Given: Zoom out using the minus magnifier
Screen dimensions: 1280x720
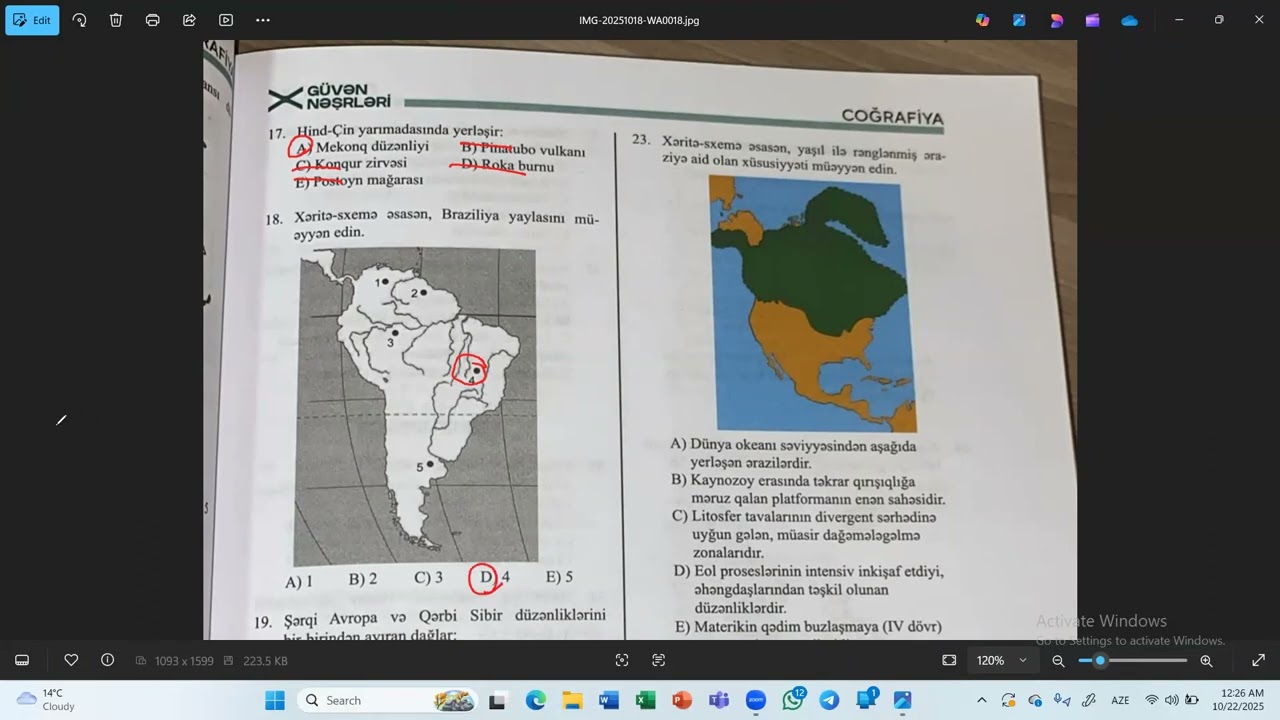Looking at the screenshot, I should [1058, 661].
